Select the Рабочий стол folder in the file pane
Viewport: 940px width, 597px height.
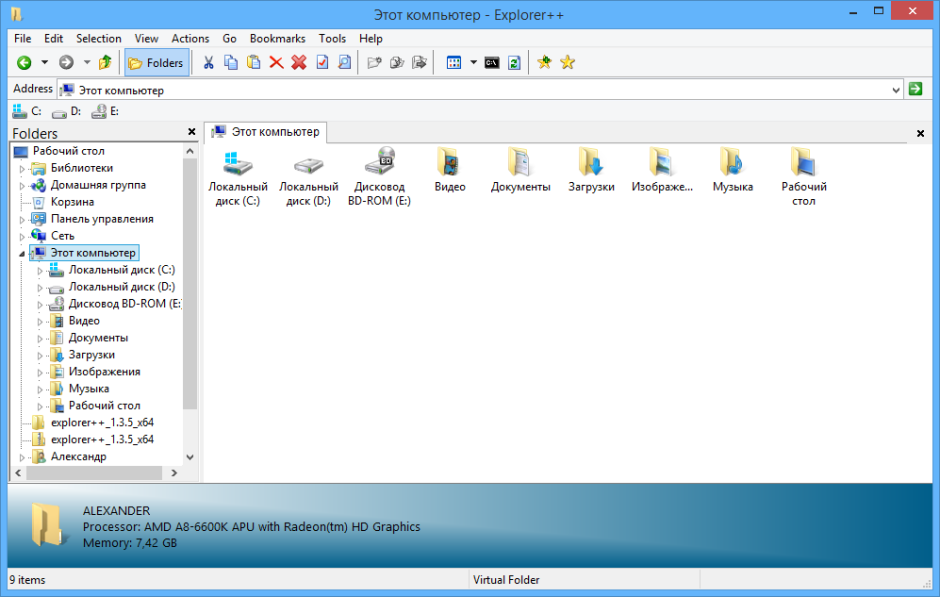coord(803,177)
